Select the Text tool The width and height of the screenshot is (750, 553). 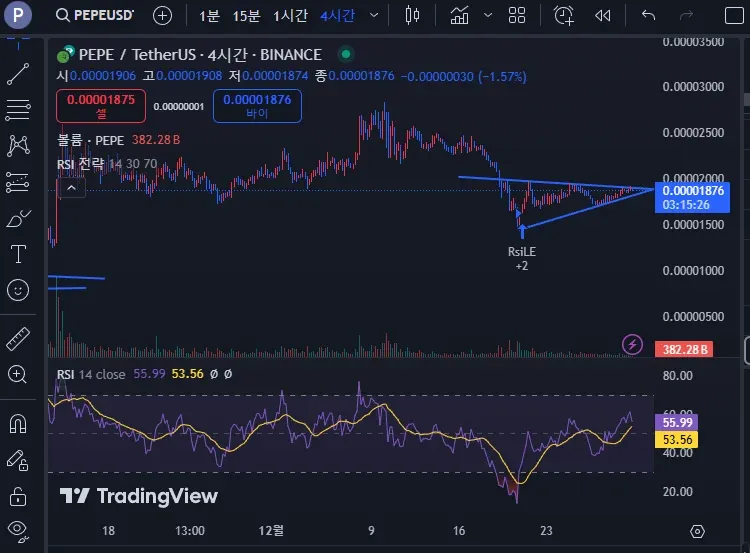18,254
